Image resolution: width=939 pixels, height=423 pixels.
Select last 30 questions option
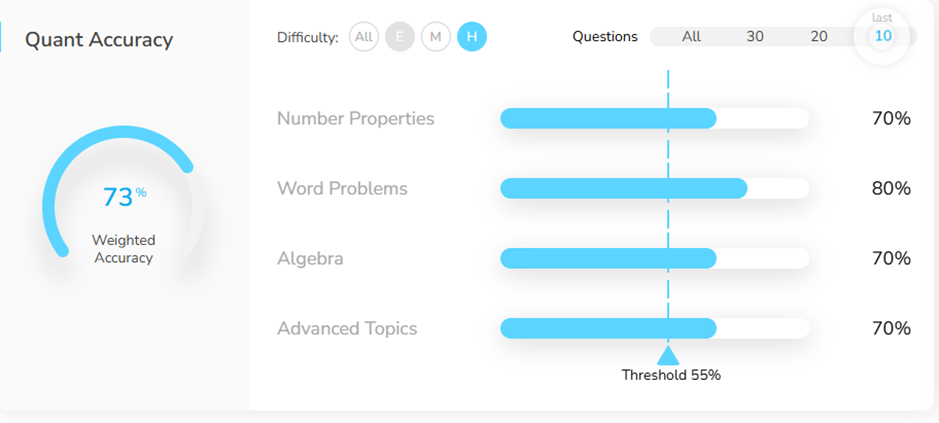point(755,37)
